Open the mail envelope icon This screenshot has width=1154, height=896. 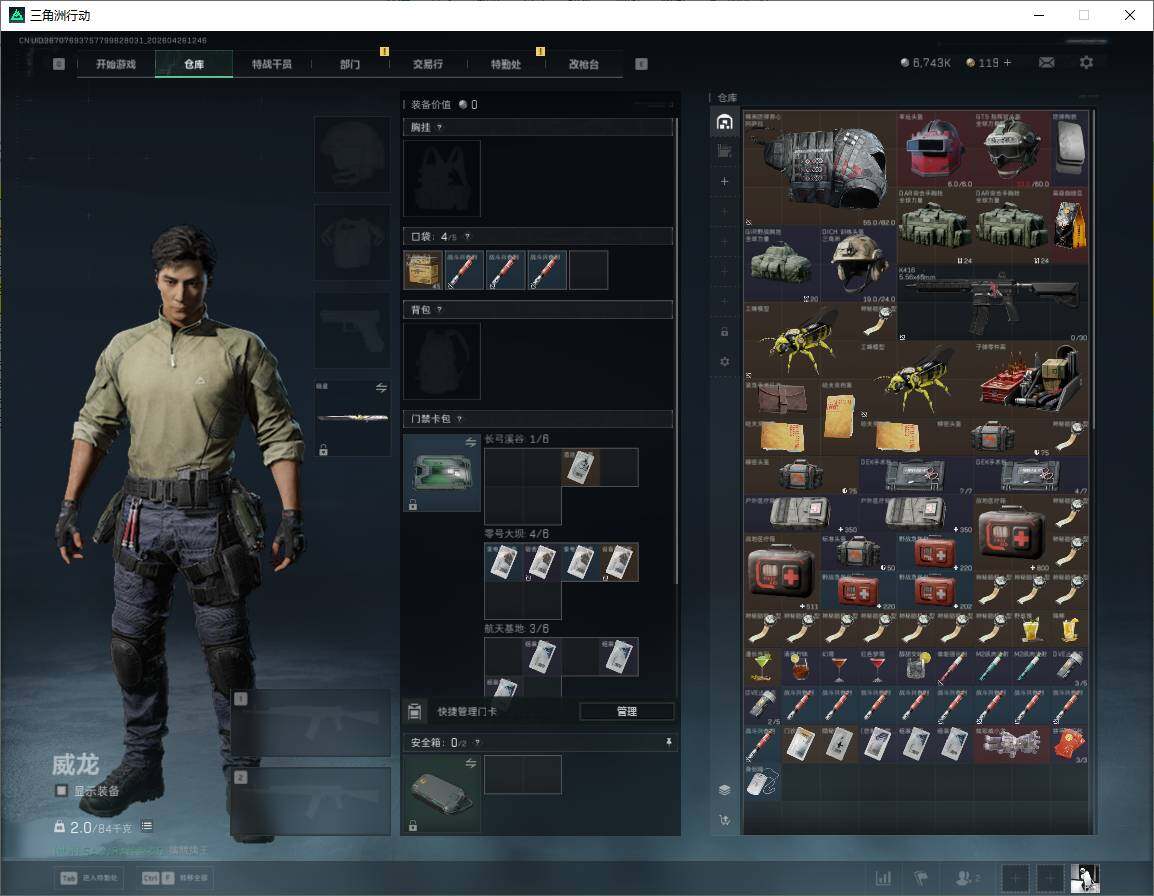click(x=1046, y=63)
